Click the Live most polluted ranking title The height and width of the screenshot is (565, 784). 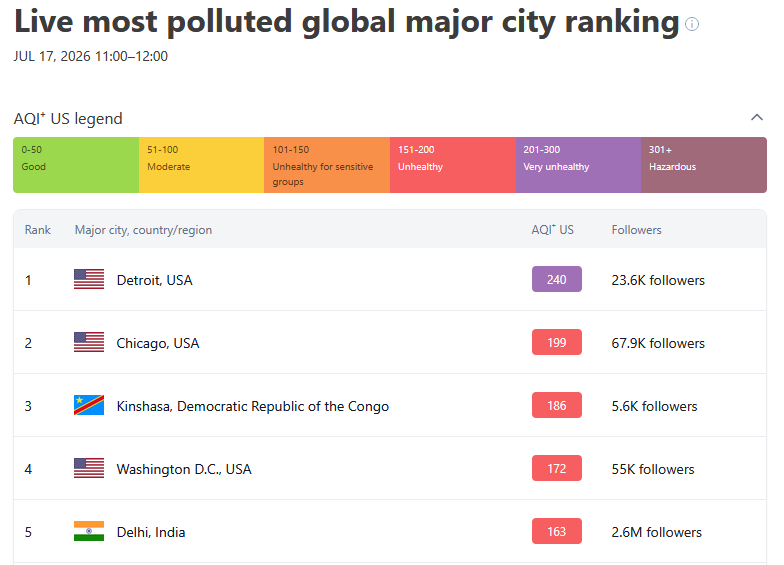(347, 22)
